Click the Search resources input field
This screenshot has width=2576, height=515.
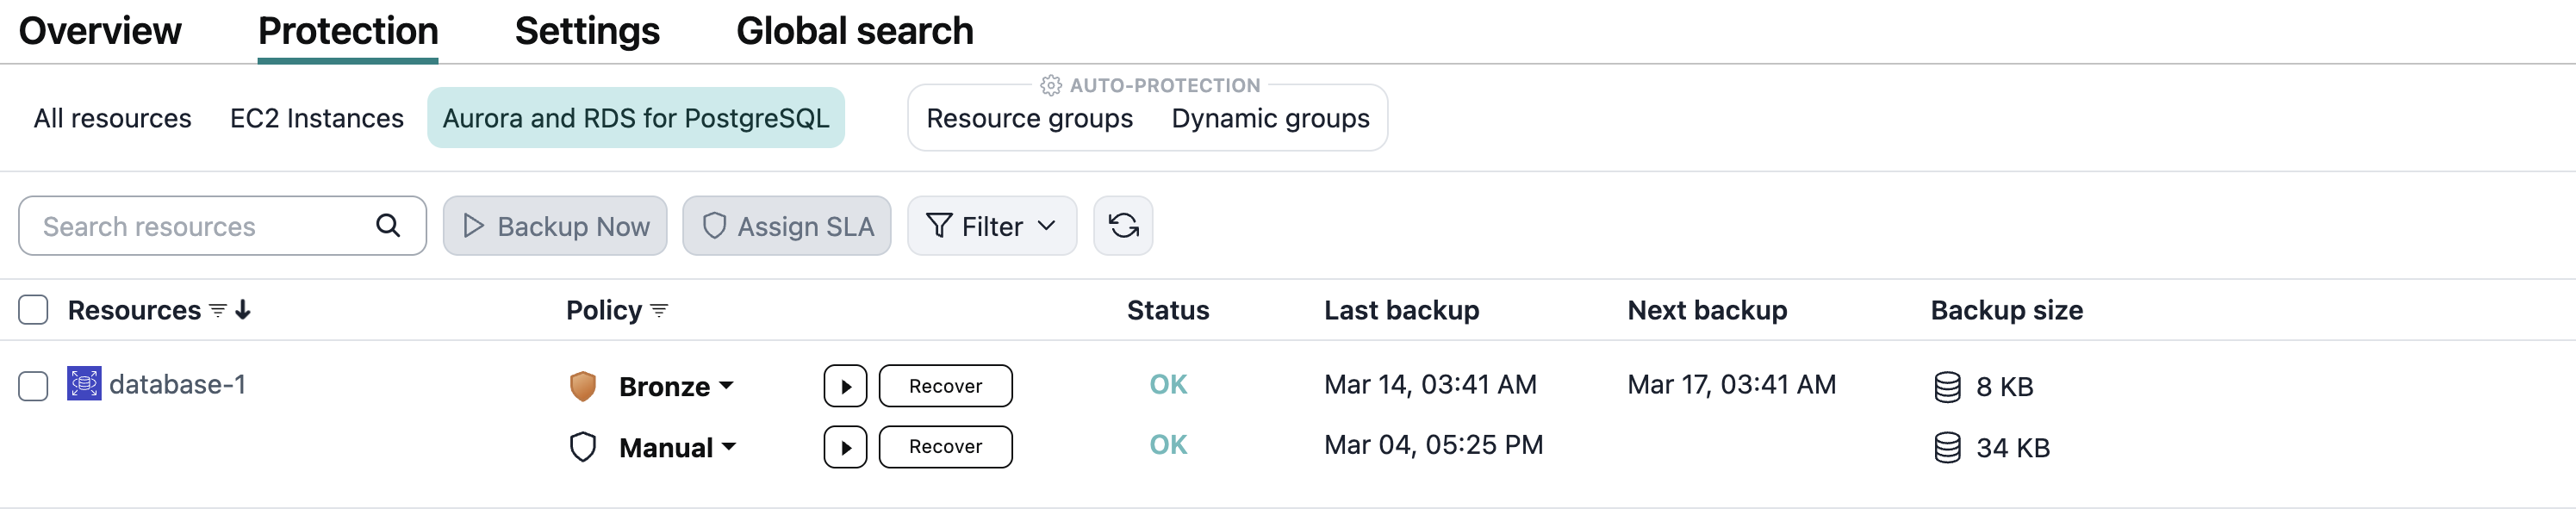(x=200, y=226)
